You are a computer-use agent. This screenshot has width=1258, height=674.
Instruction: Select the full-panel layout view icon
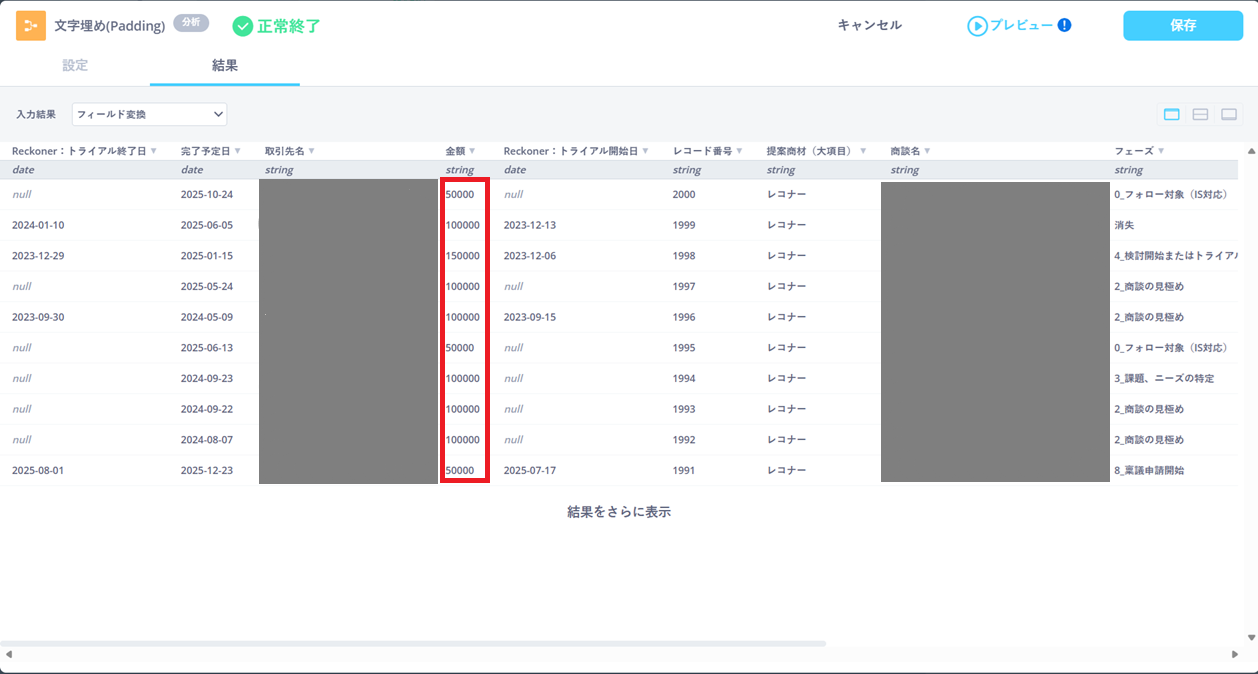point(1171,115)
